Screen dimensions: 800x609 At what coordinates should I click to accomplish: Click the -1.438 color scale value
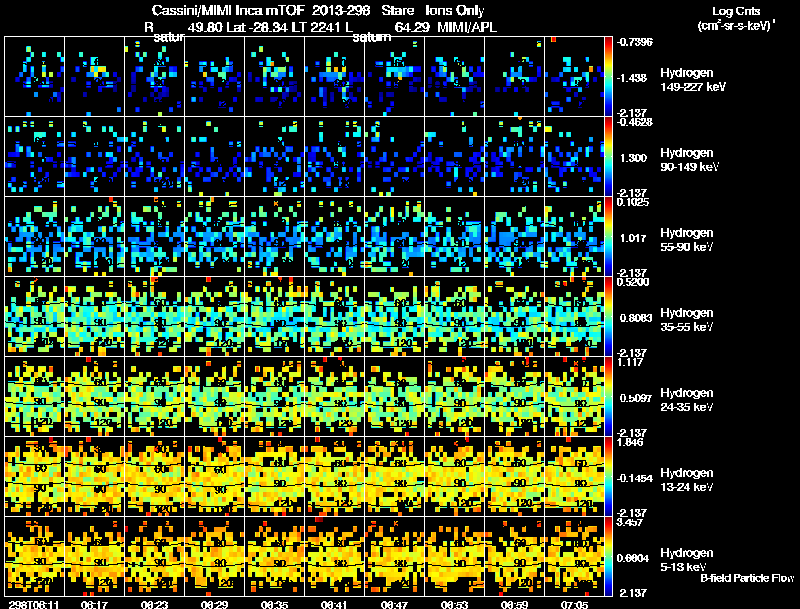[x=632, y=78]
